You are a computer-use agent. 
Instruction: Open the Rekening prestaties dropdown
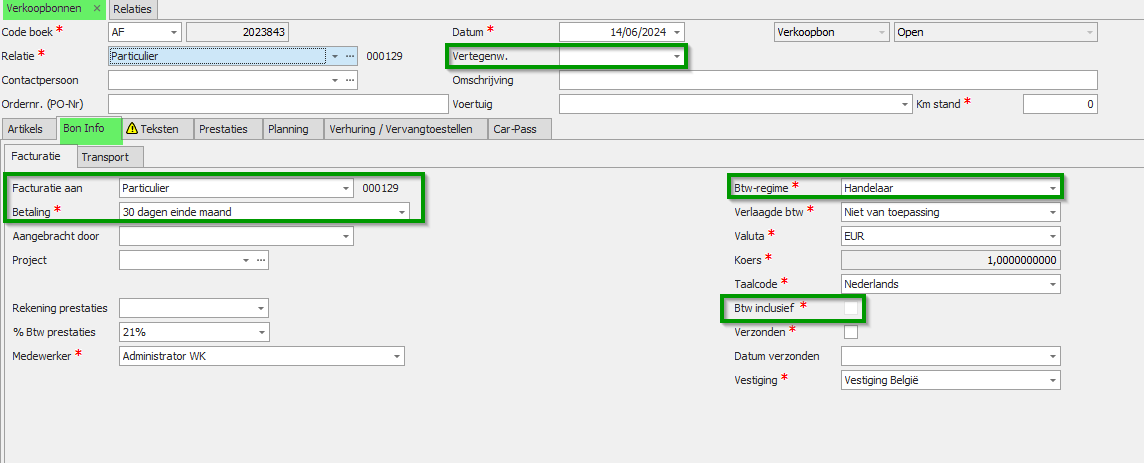click(261, 308)
